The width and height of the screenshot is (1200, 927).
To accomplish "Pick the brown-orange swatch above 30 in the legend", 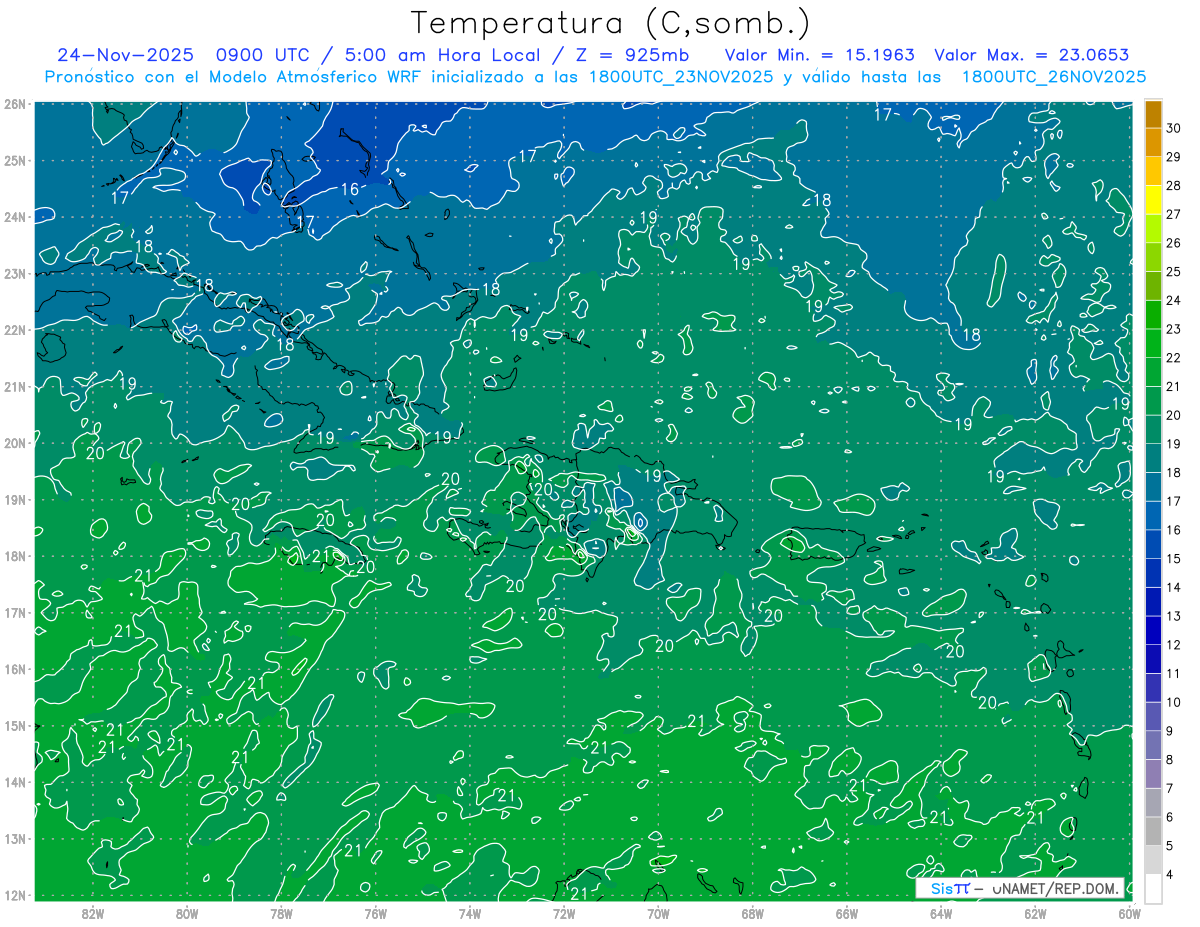I will (x=1153, y=114).
